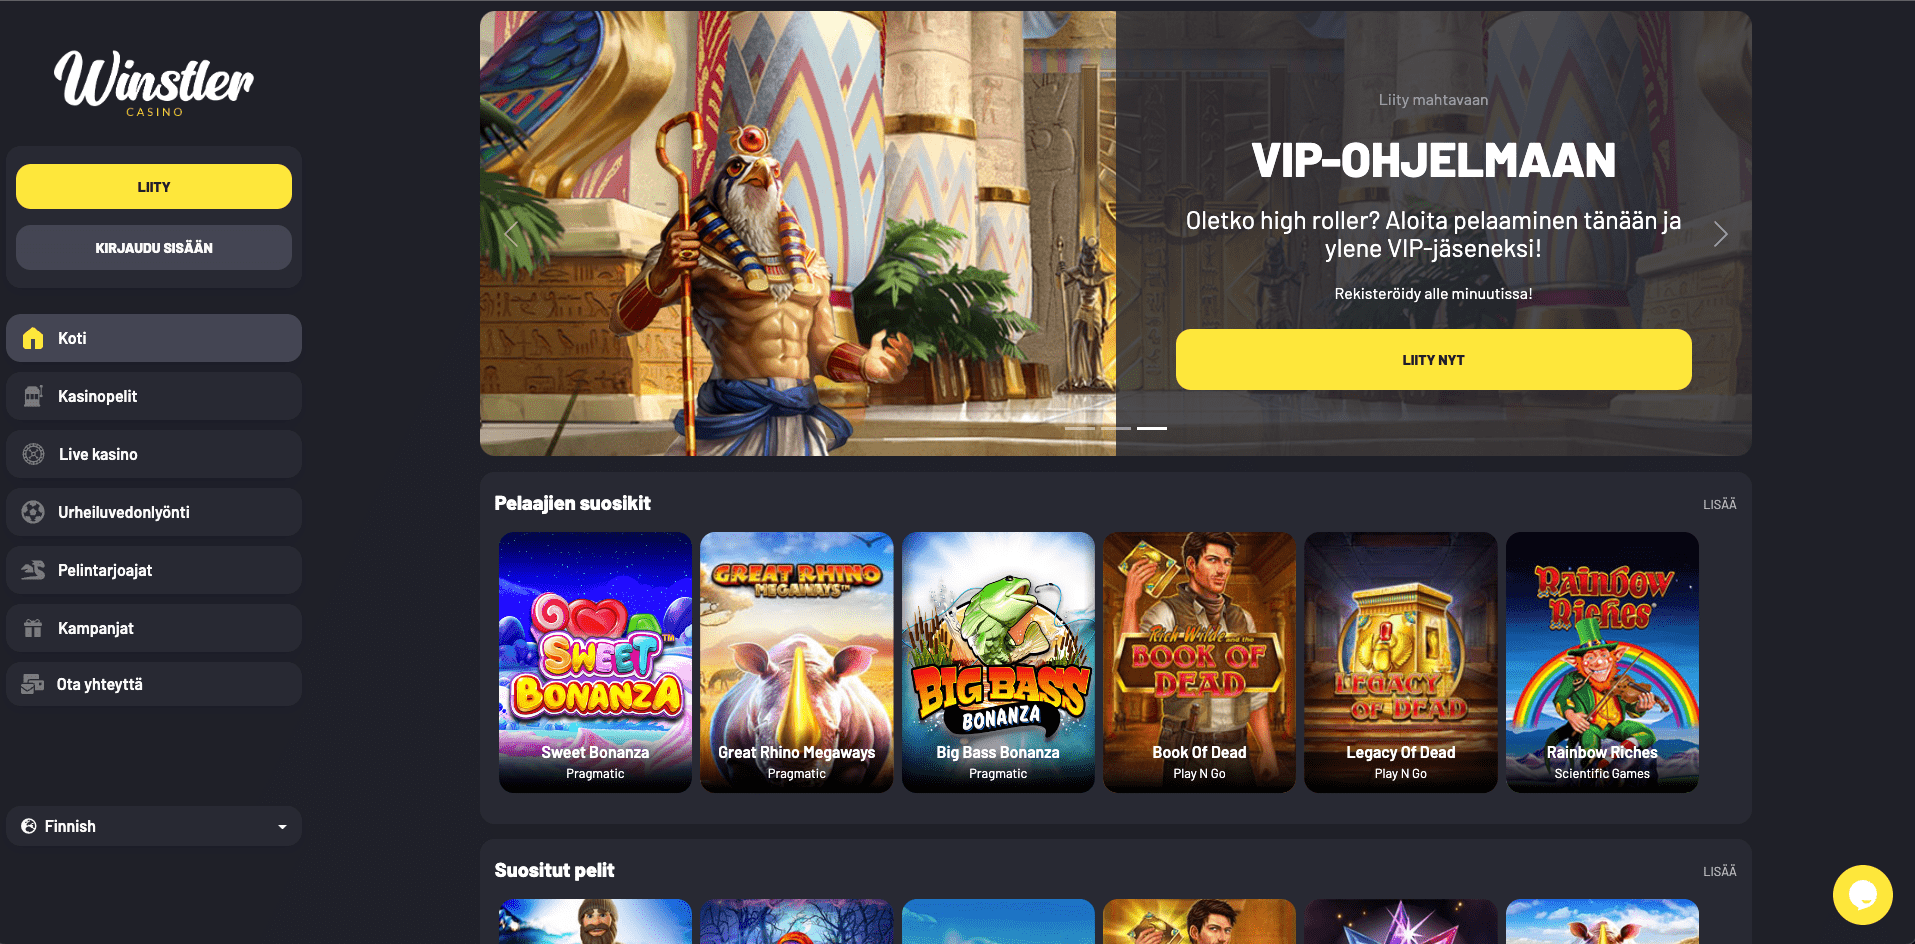Click the Koti home icon in sidebar
The width and height of the screenshot is (1915, 944).
pyautogui.click(x=33, y=338)
